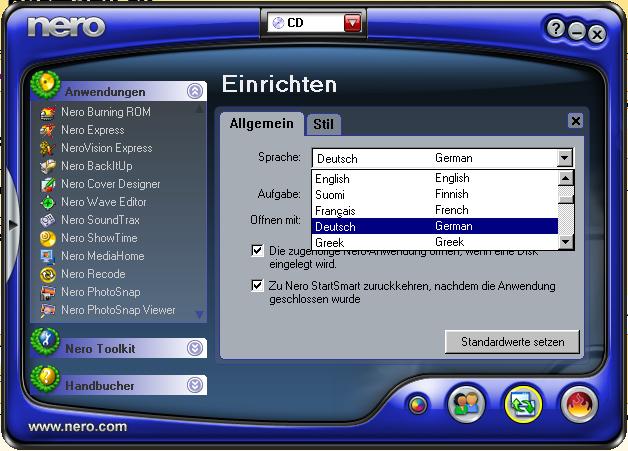Select English in language list
The height and width of the screenshot is (451, 628).
(x=435, y=178)
